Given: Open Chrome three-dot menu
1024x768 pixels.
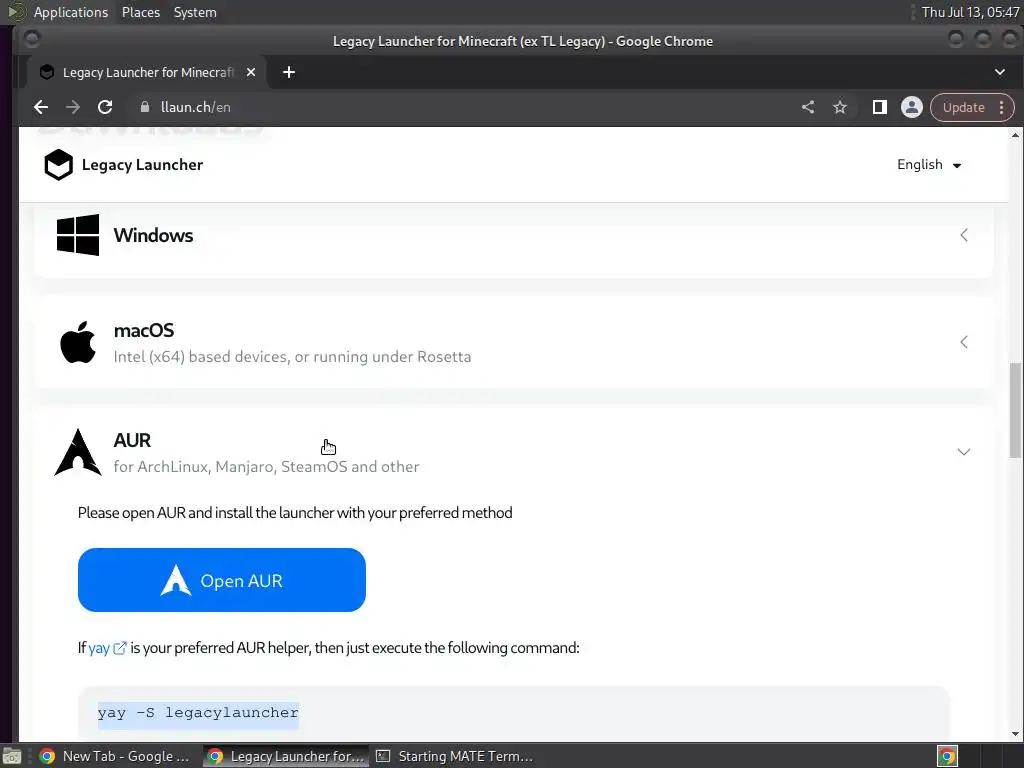Looking at the screenshot, I should pyautogui.click(x=1002, y=108).
